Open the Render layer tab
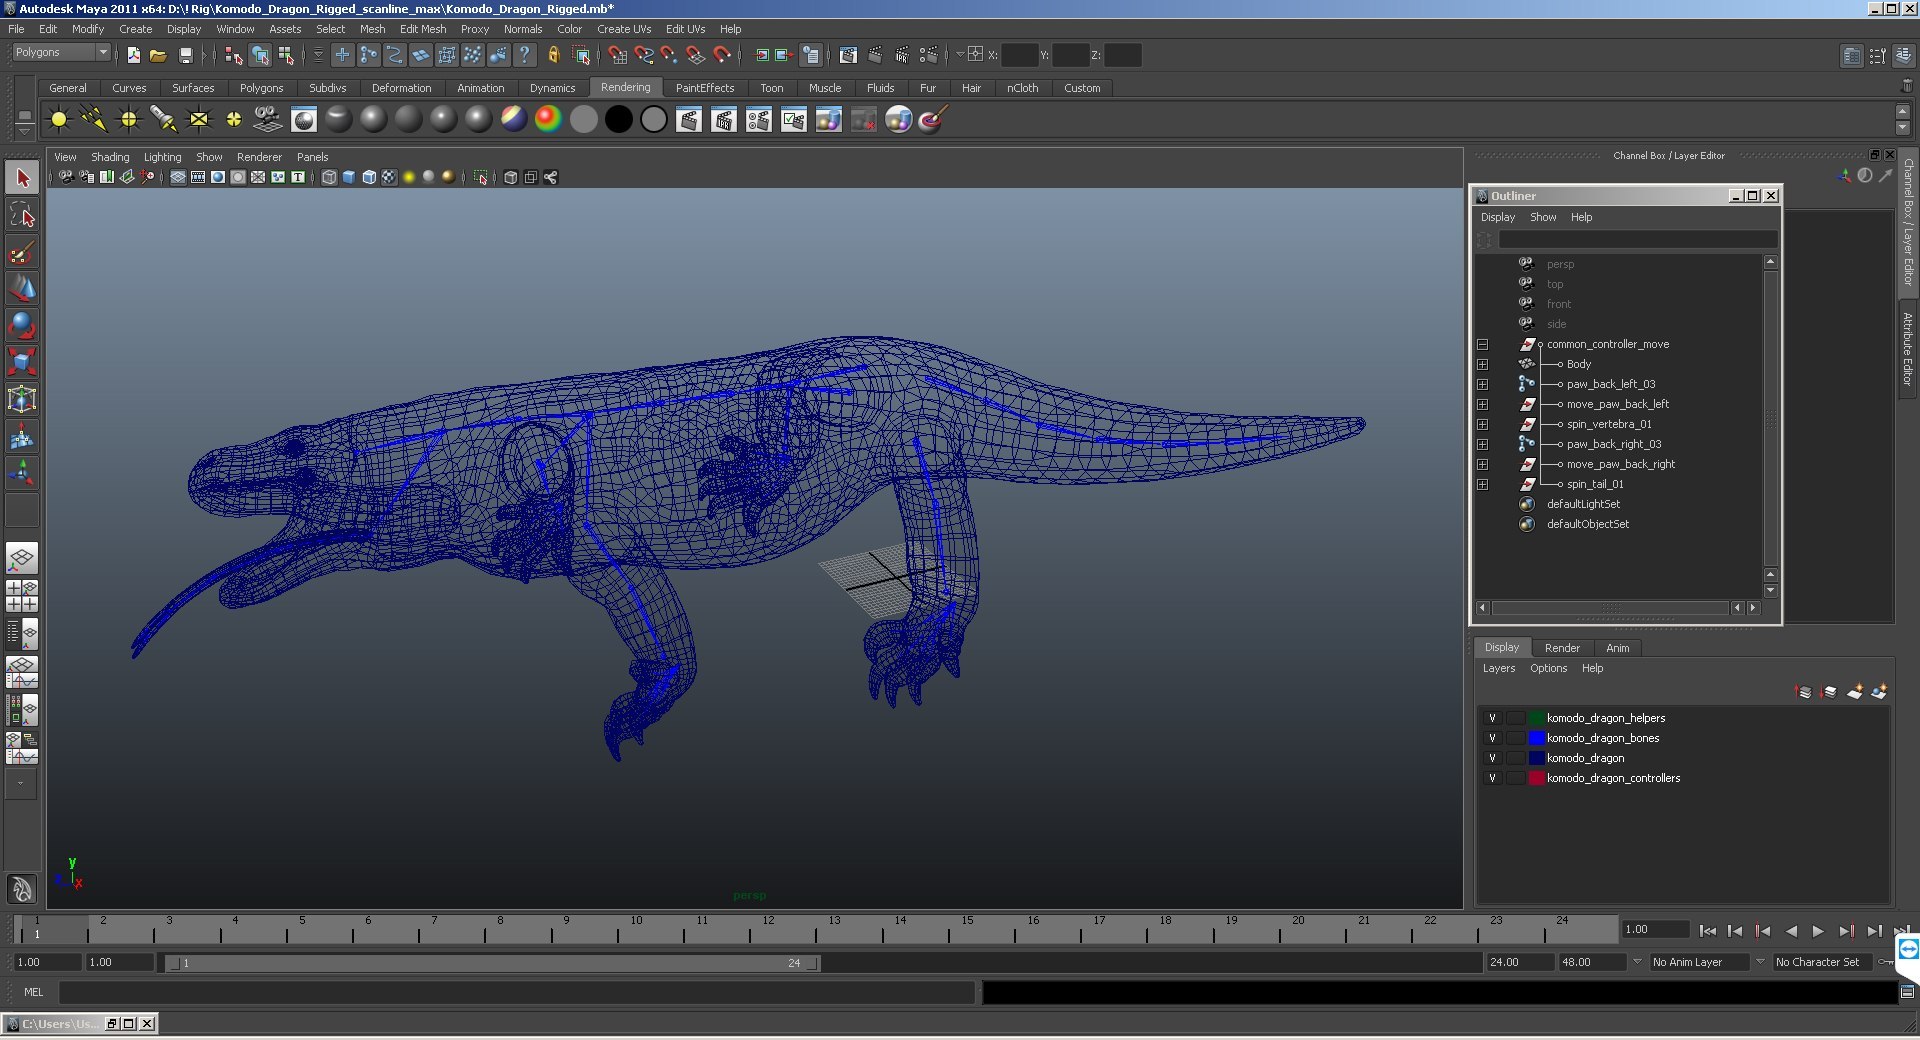Image resolution: width=1920 pixels, height=1040 pixels. click(x=1562, y=648)
